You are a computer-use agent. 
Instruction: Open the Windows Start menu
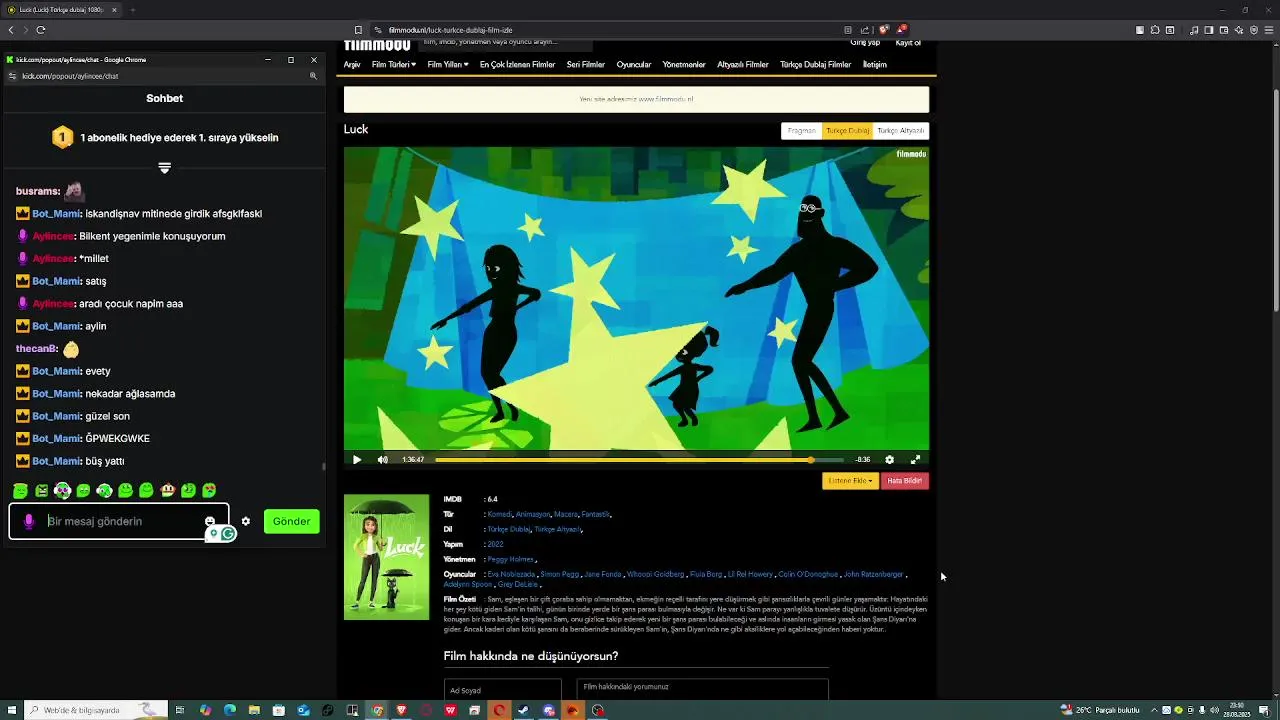click(11, 710)
